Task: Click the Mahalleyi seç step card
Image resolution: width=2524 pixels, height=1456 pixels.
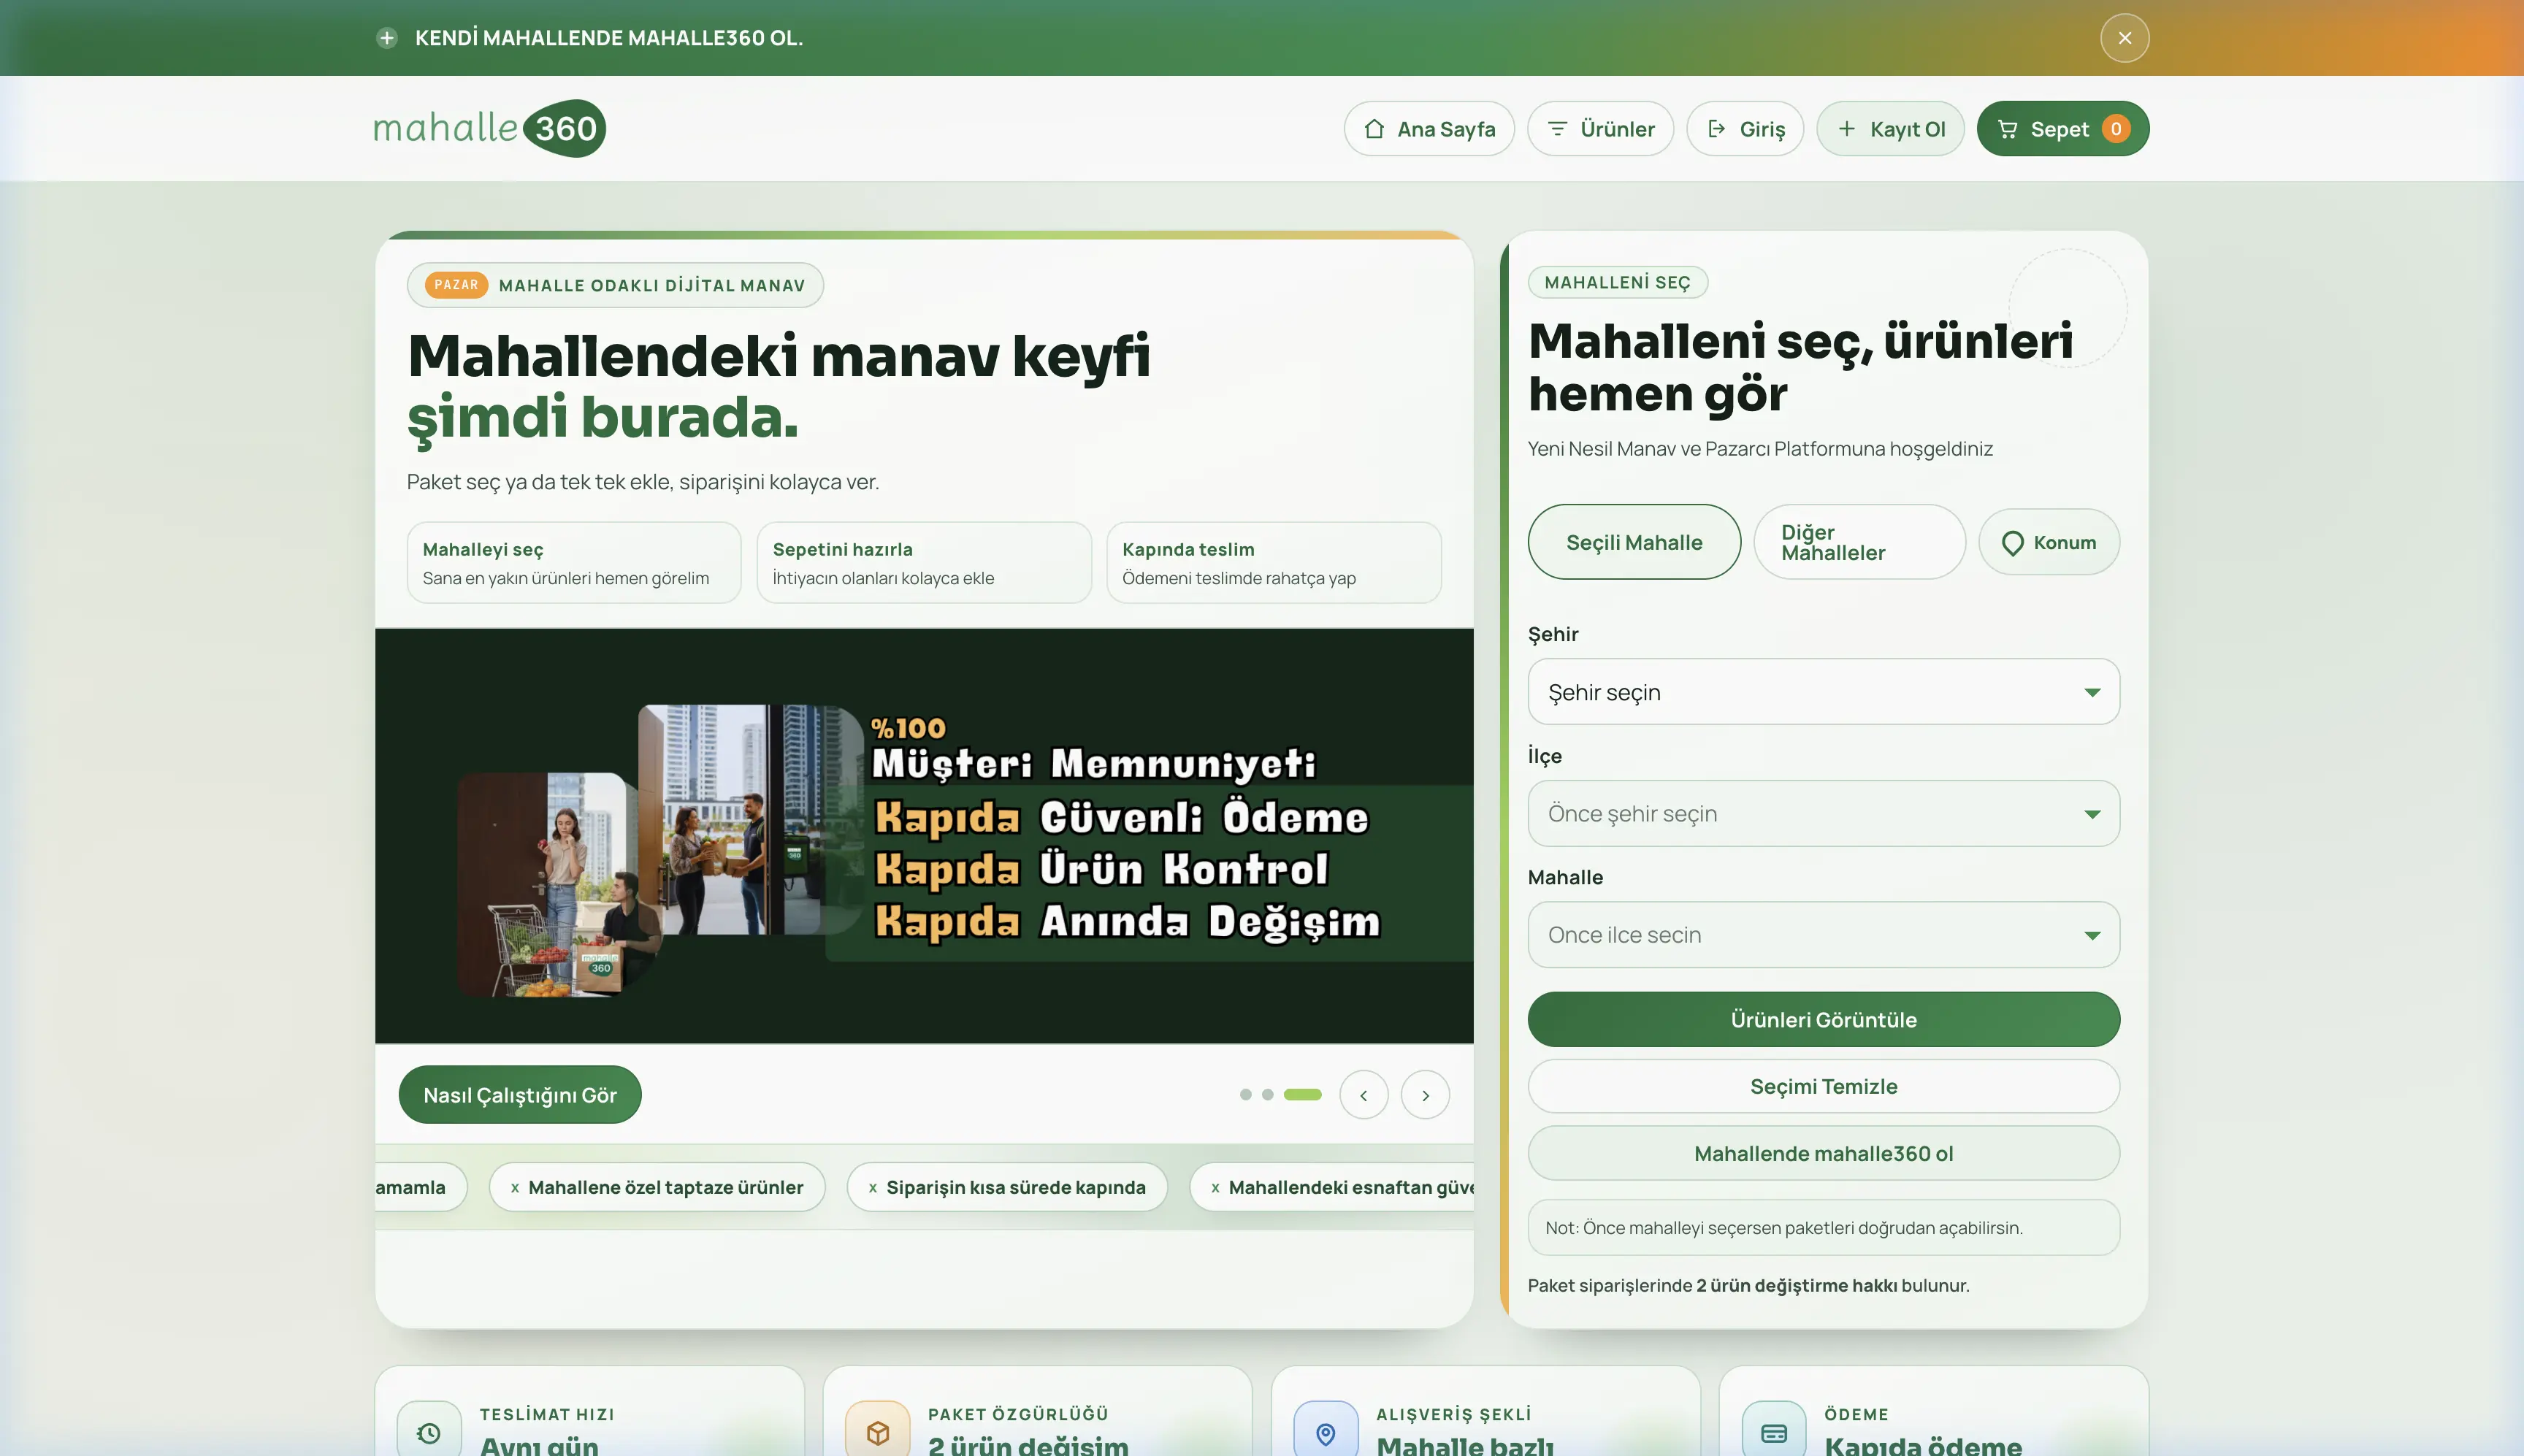Action: point(574,563)
